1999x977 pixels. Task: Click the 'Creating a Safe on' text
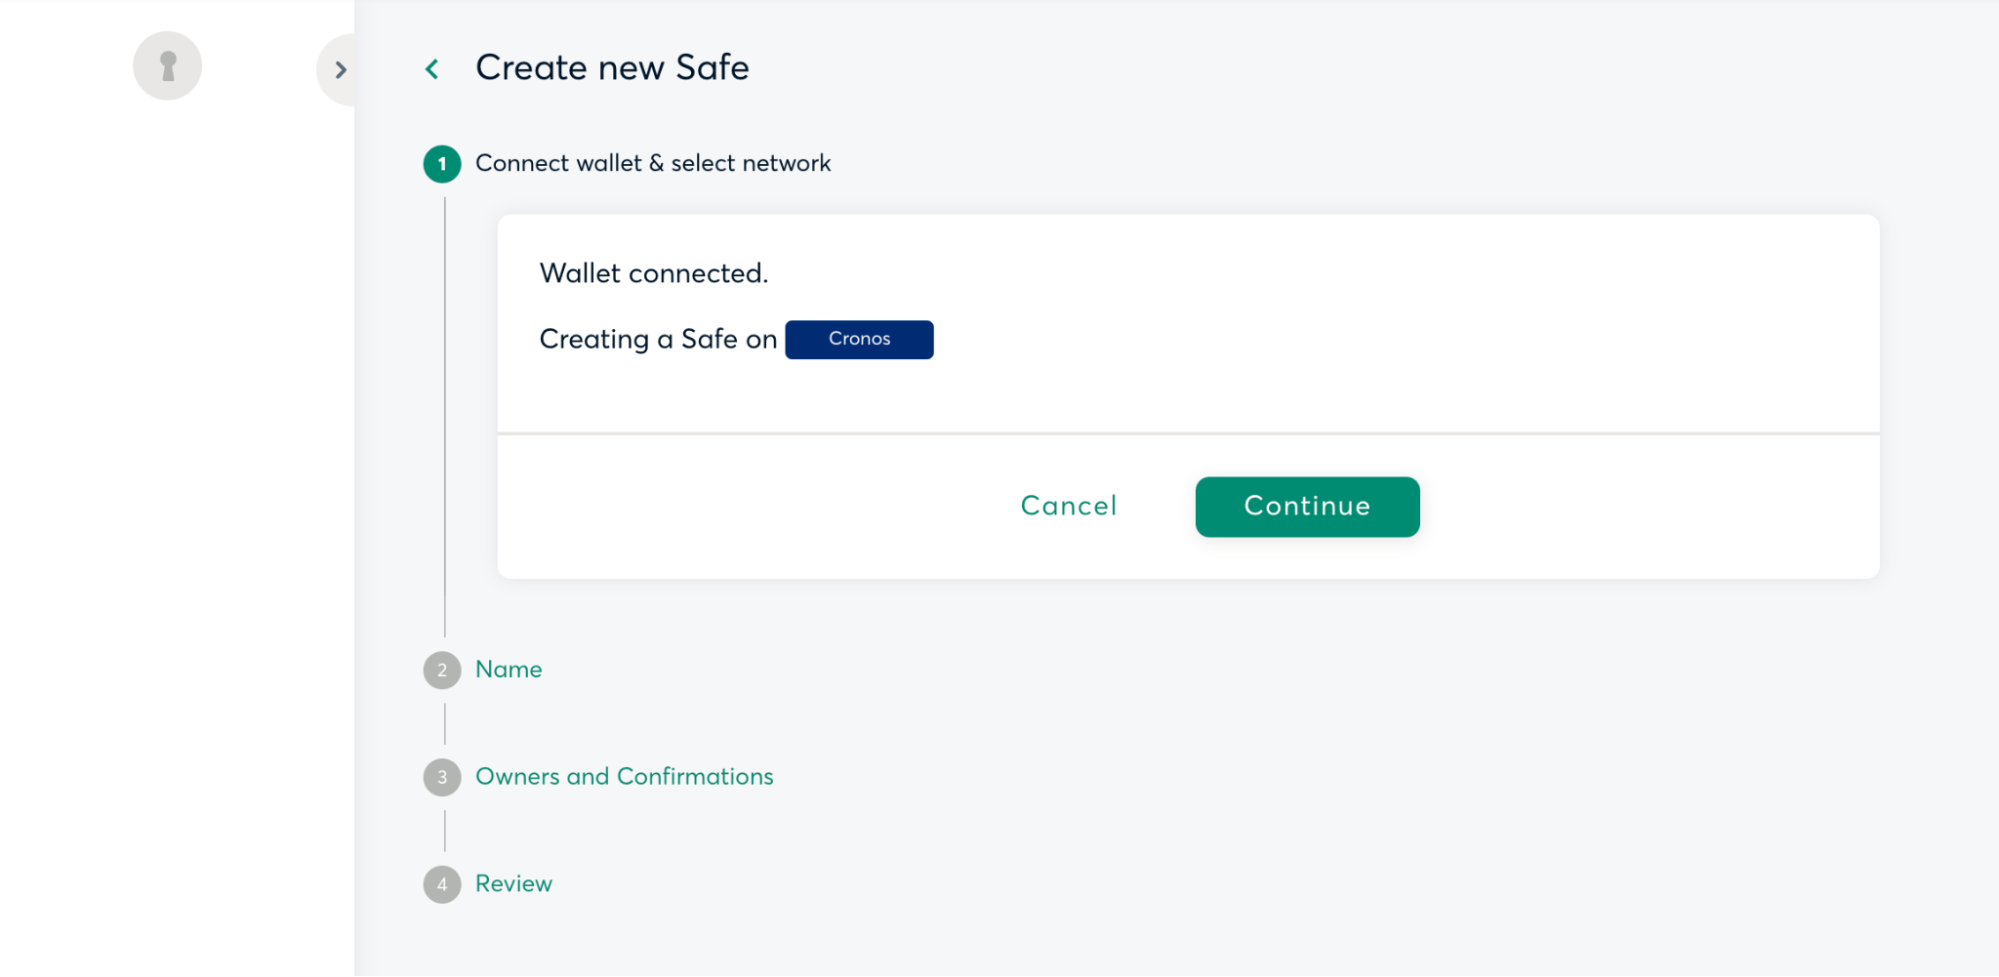point(657,339)
